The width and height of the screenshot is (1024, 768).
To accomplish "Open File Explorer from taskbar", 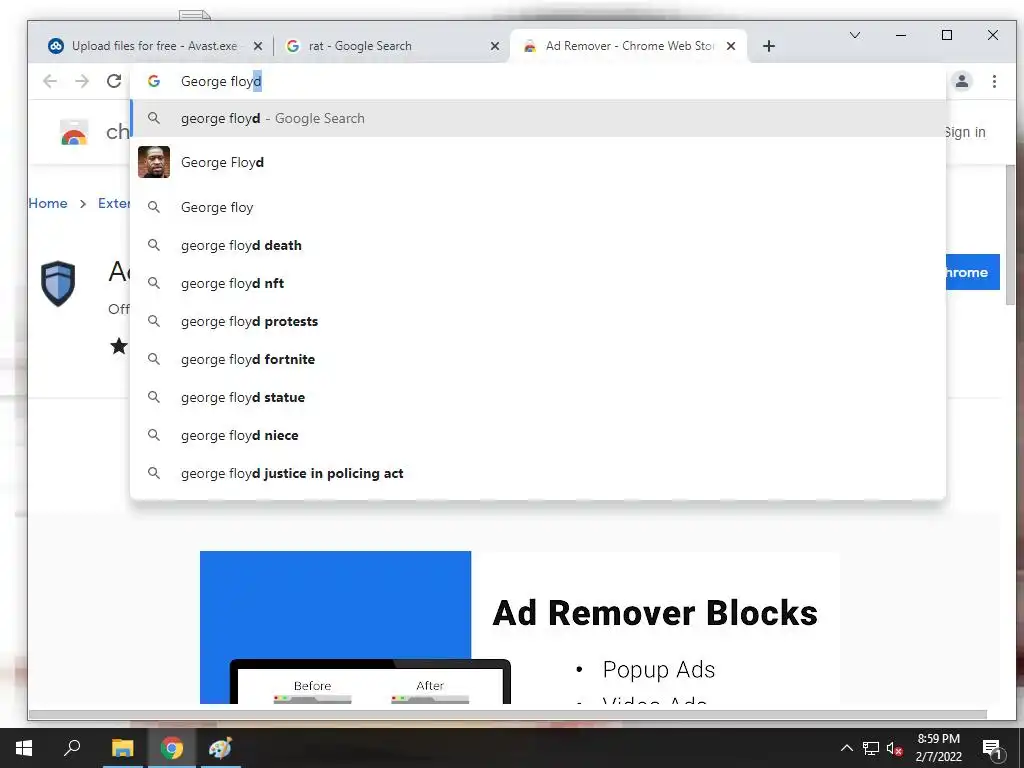I will pos(122,748).
